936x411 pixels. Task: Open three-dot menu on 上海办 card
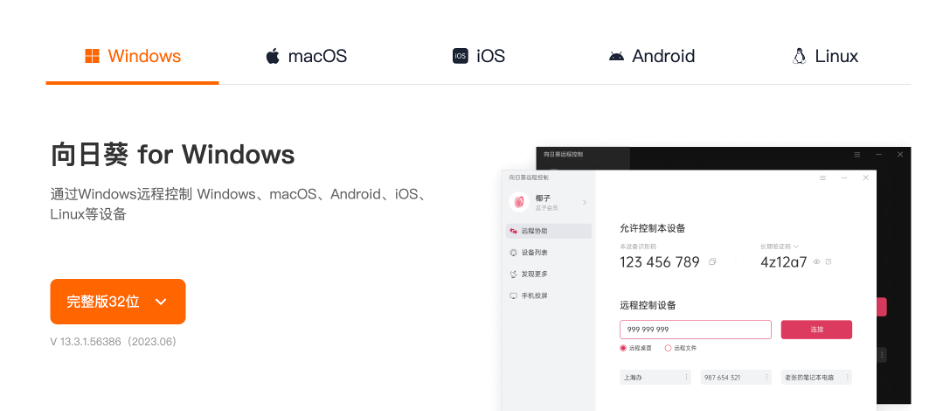(686, 378)
